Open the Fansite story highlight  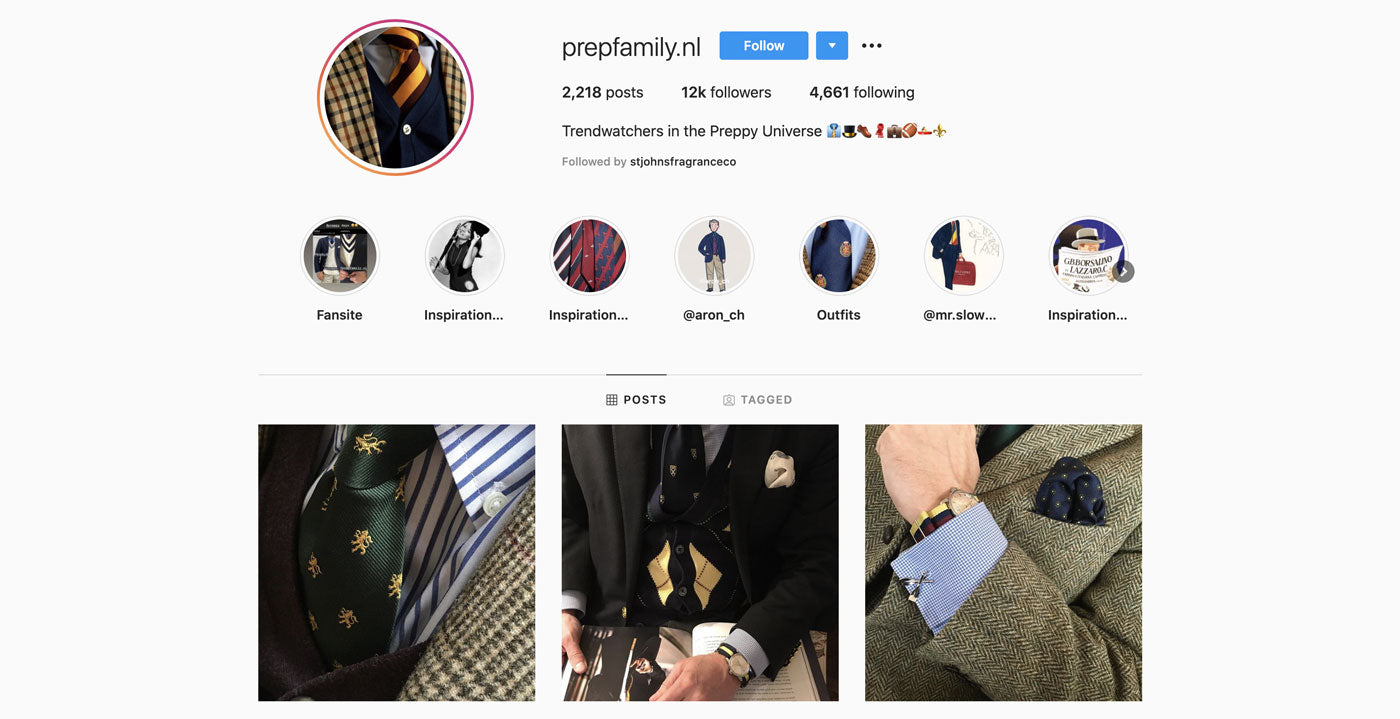pyautogui.click(x=340, y=256)
